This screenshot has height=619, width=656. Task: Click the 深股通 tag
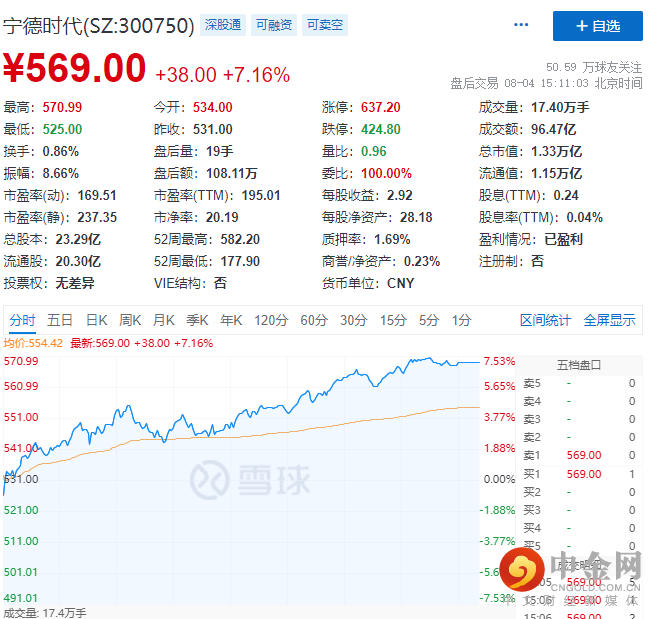tap(223, 25)
